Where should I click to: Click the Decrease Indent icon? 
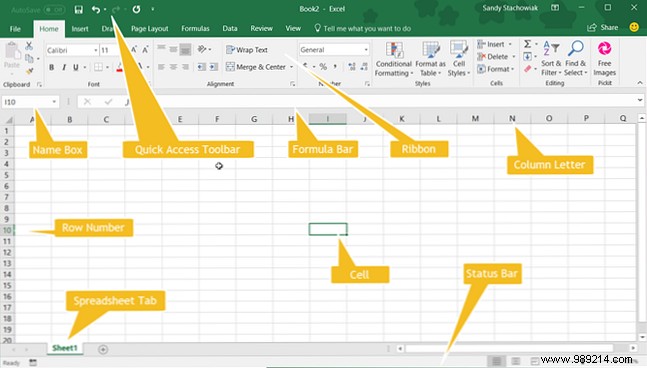(201, 67)
